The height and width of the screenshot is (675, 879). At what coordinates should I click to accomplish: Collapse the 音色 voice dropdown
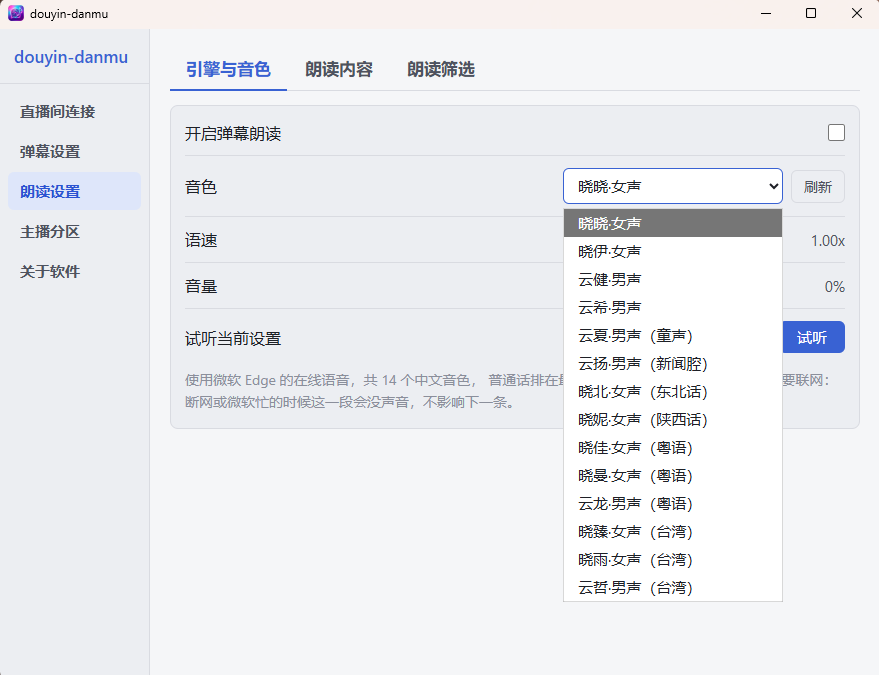(x=672, y=186)
